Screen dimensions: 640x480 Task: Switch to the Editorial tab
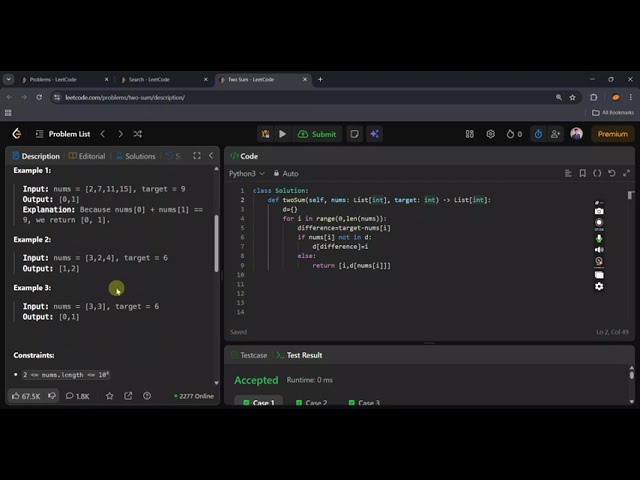pos(87,156)
